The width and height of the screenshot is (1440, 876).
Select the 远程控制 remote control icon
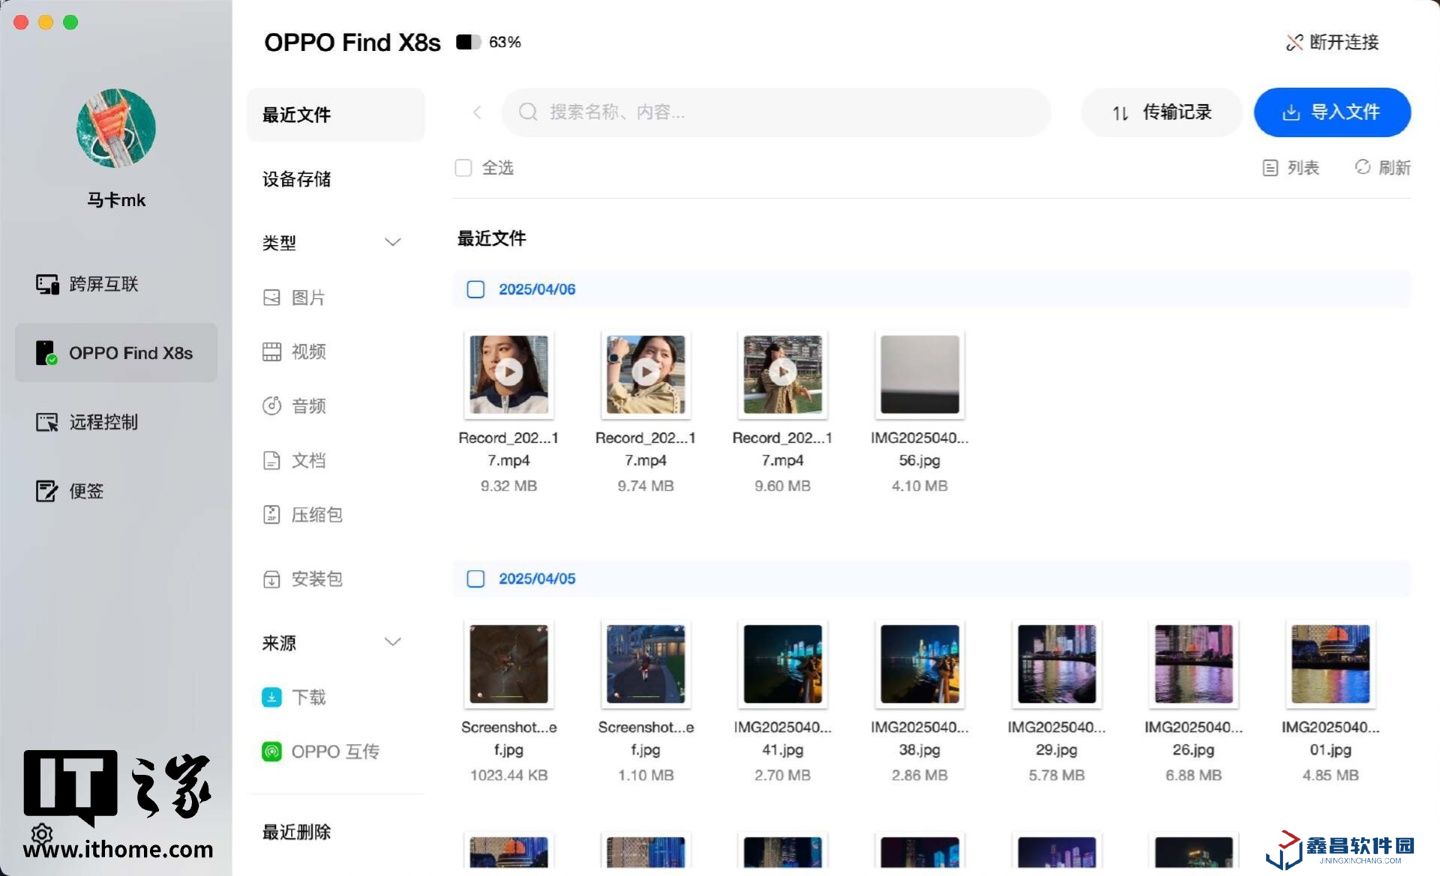(47, 422)
